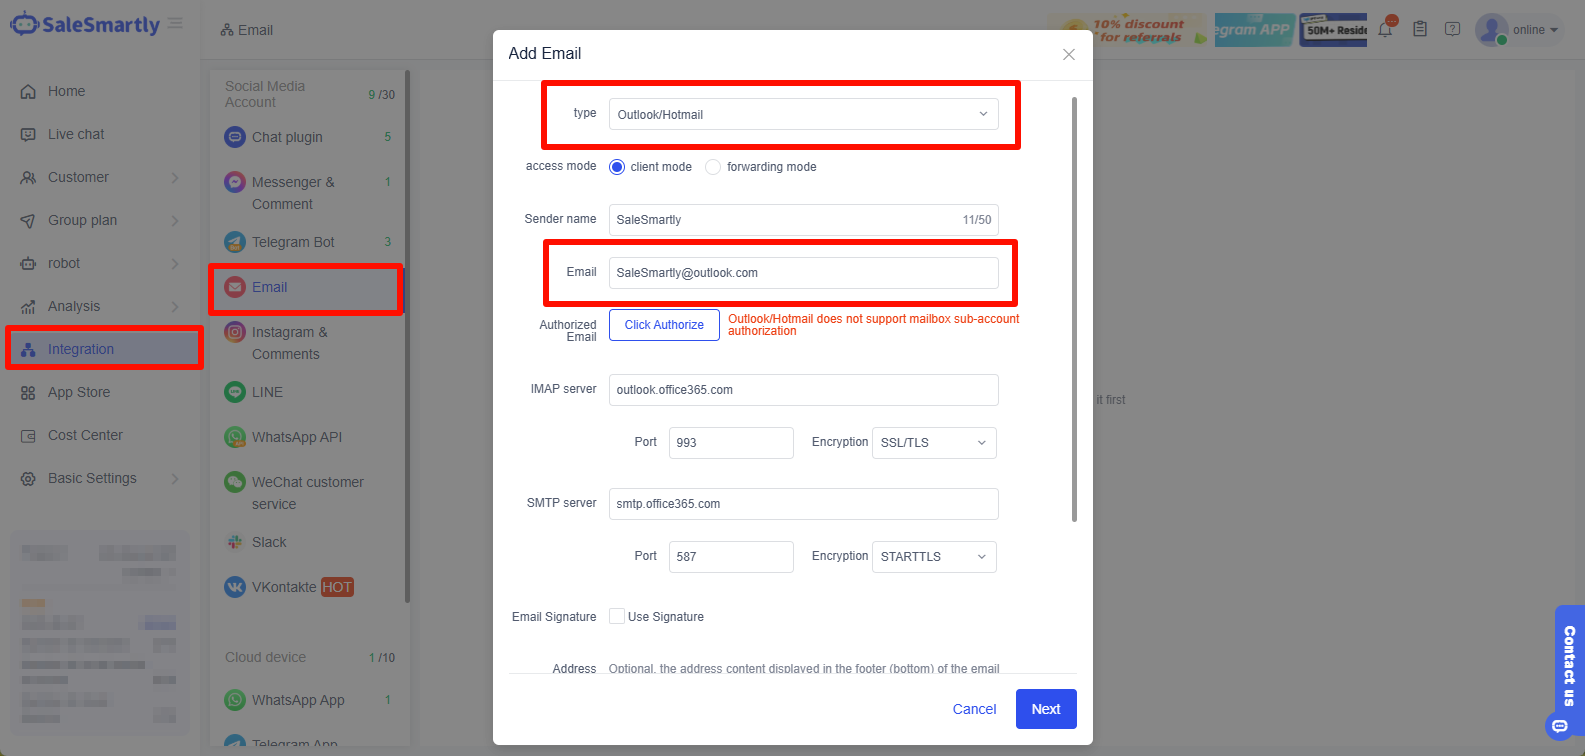Click the IMAP Port 993 field
This screenshot has height=756, width=1585.
tap(731, 442)
